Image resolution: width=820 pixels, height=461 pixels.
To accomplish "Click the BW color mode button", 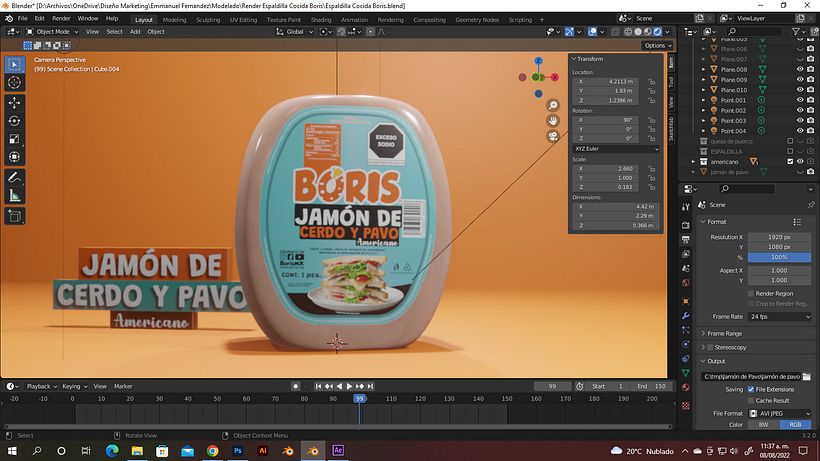I will point(763,424).
